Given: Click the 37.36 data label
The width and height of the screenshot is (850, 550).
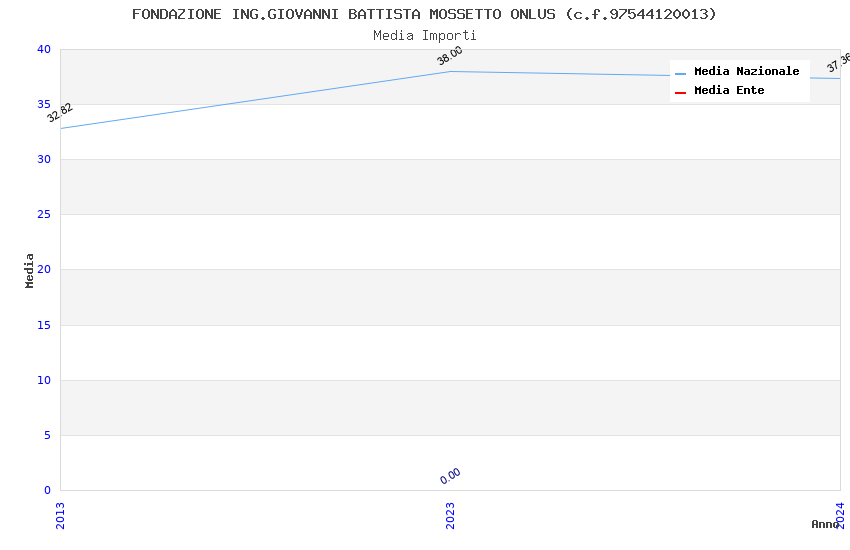Looking at the screenshot, I should coord(839,62).
